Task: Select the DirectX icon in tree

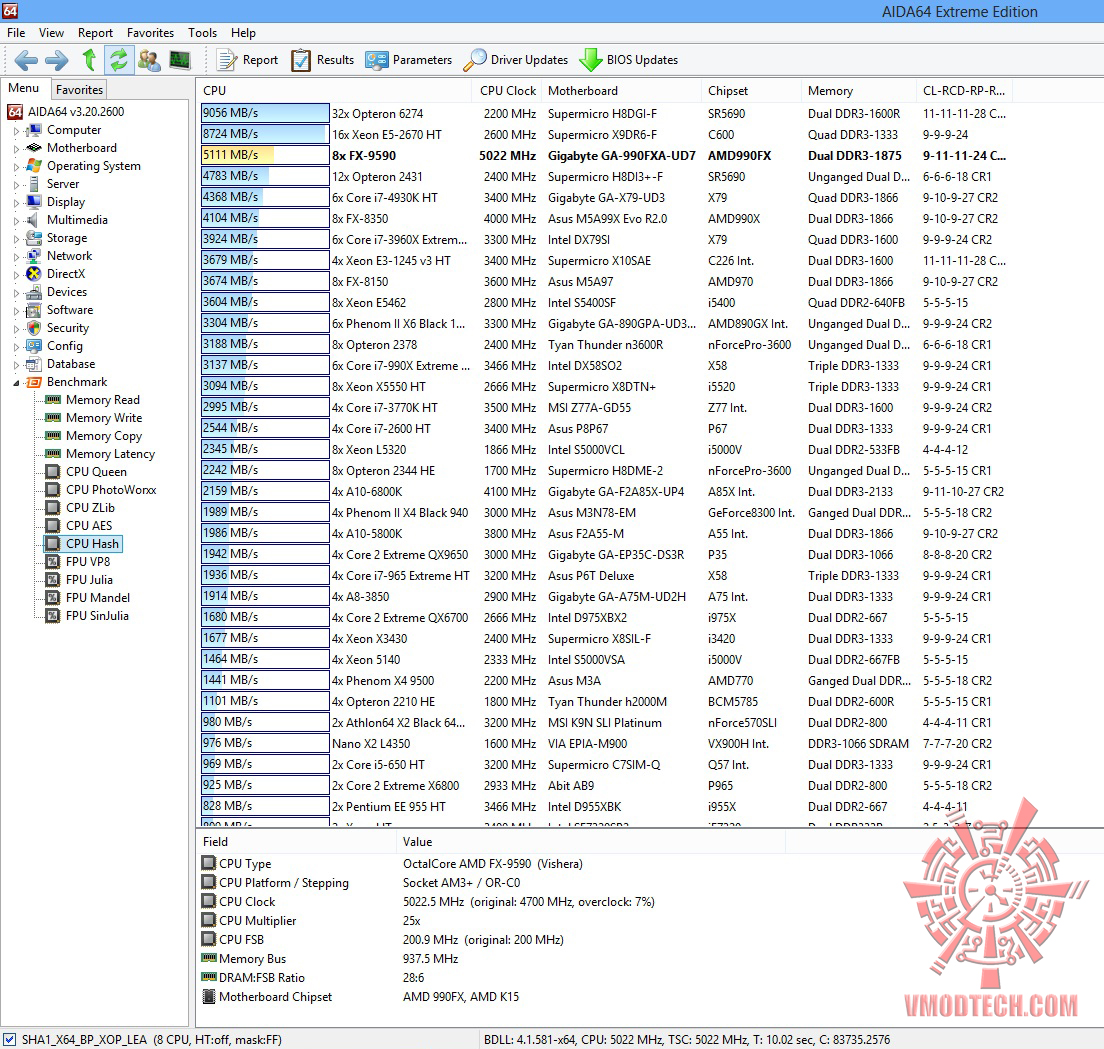Action: pos(33,274)
